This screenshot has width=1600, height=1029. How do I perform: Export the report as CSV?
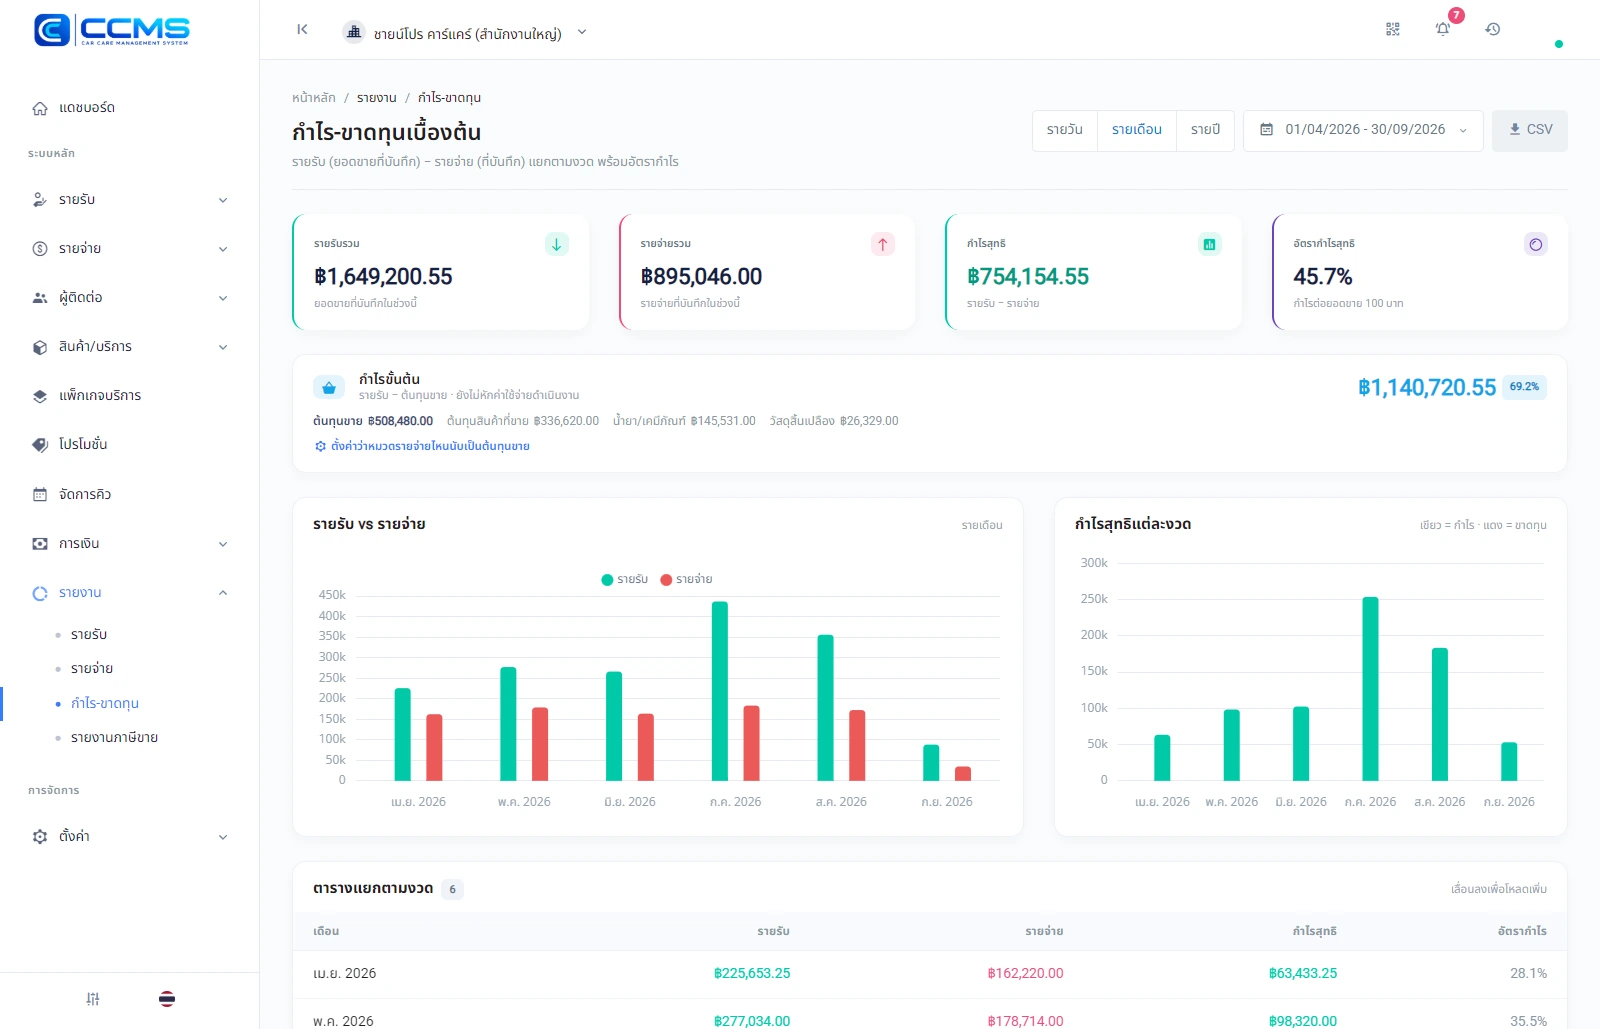point(1529,130)
